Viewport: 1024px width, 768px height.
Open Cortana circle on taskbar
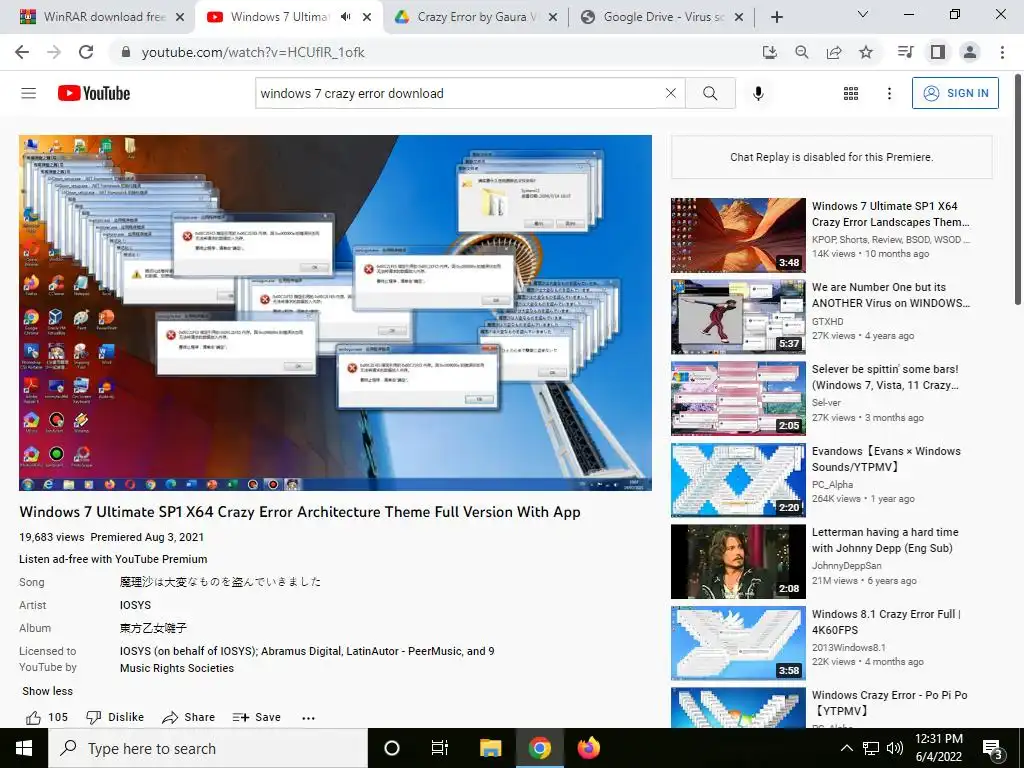[392, 748]
